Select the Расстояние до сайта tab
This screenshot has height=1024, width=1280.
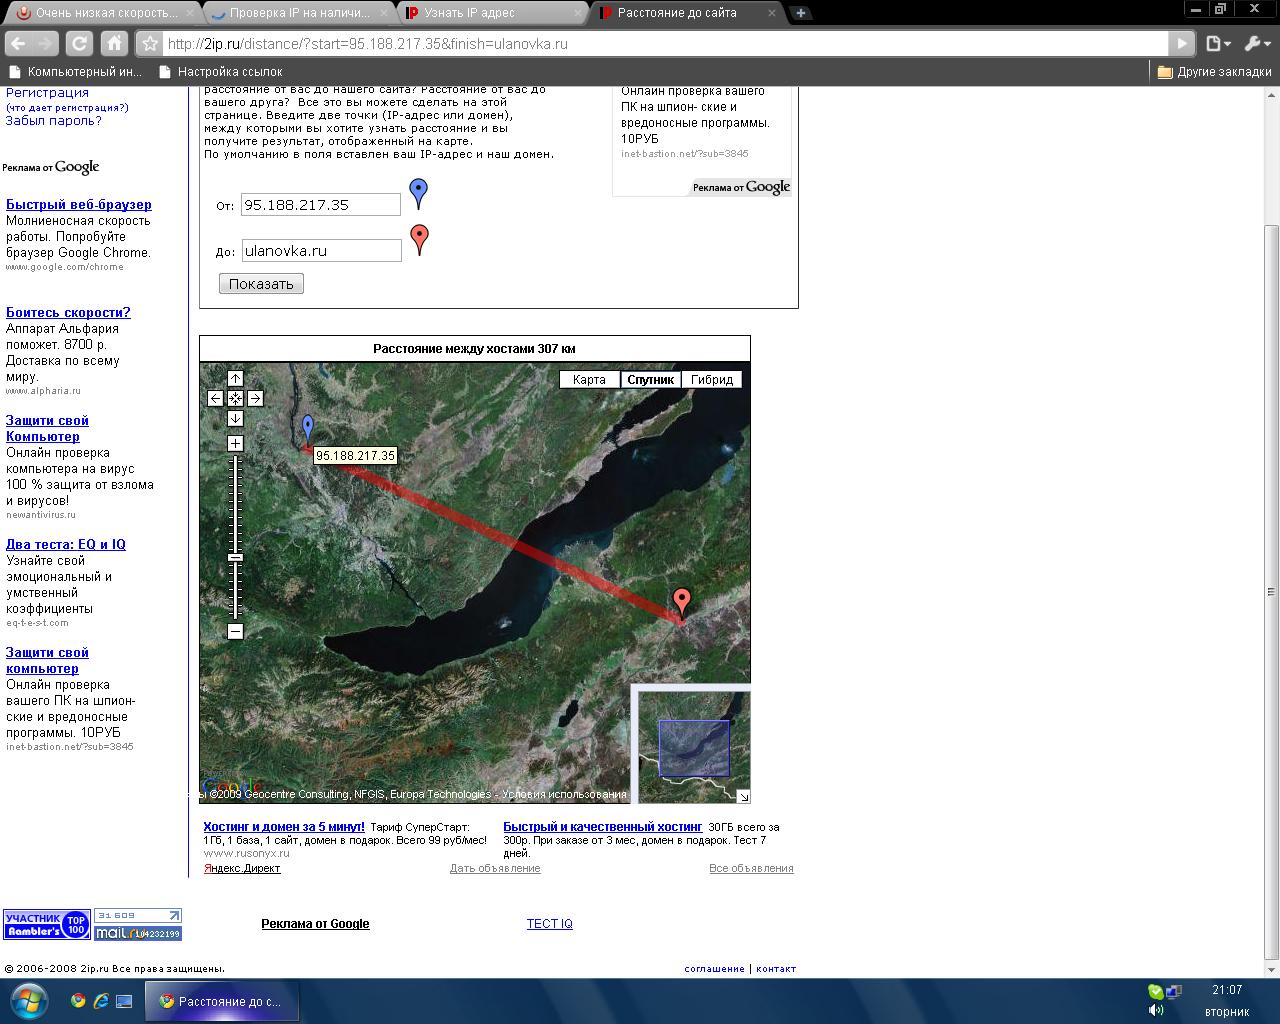(x=685, y=13)
